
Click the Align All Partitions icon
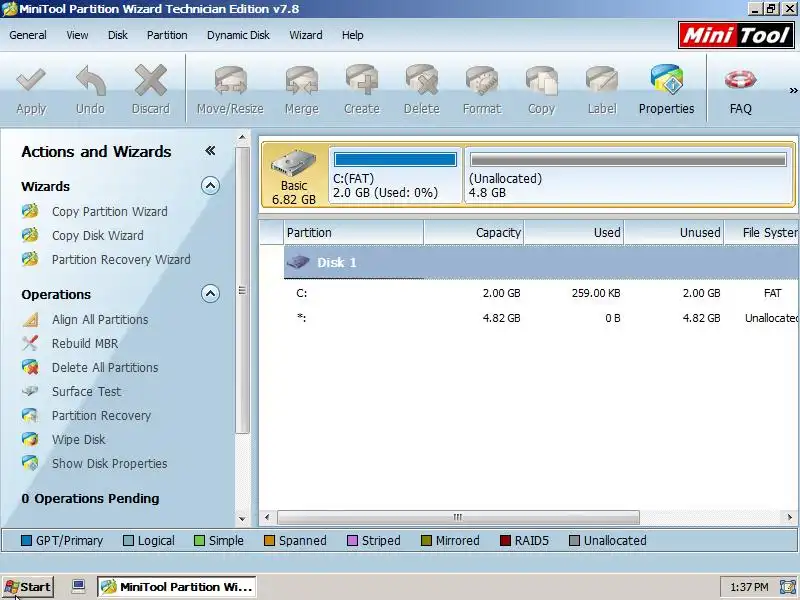click(30, 319)
